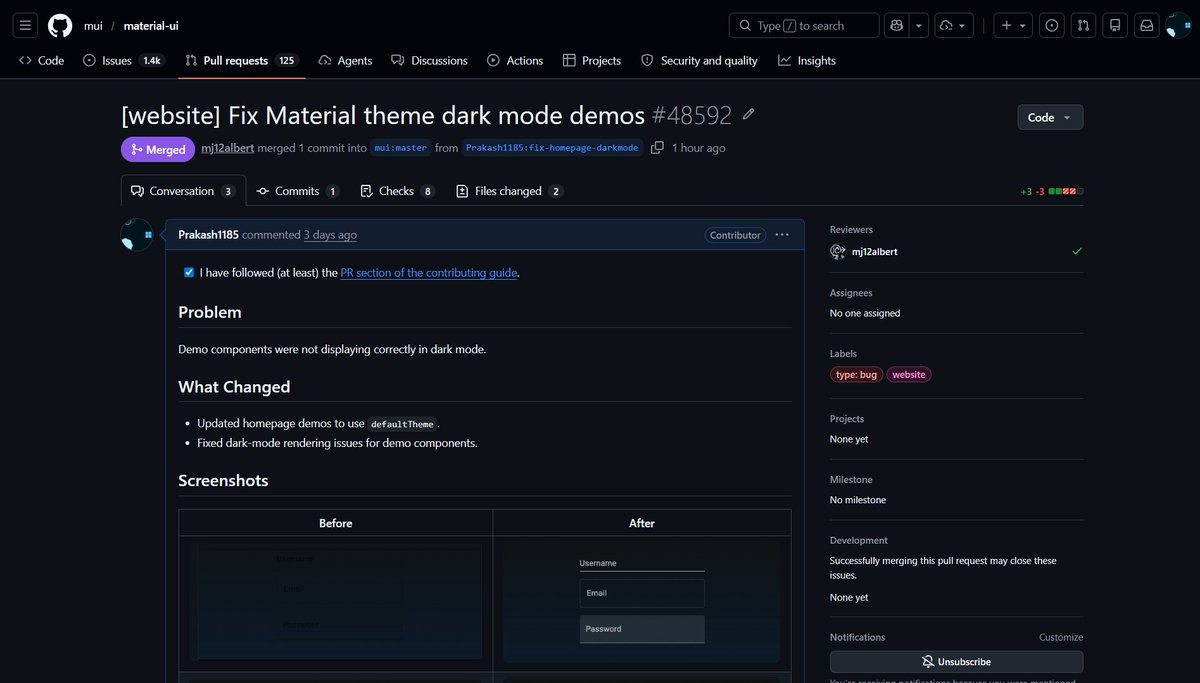
Task: Open mj12albert profile link in merge line
Action: pos(227,148)
